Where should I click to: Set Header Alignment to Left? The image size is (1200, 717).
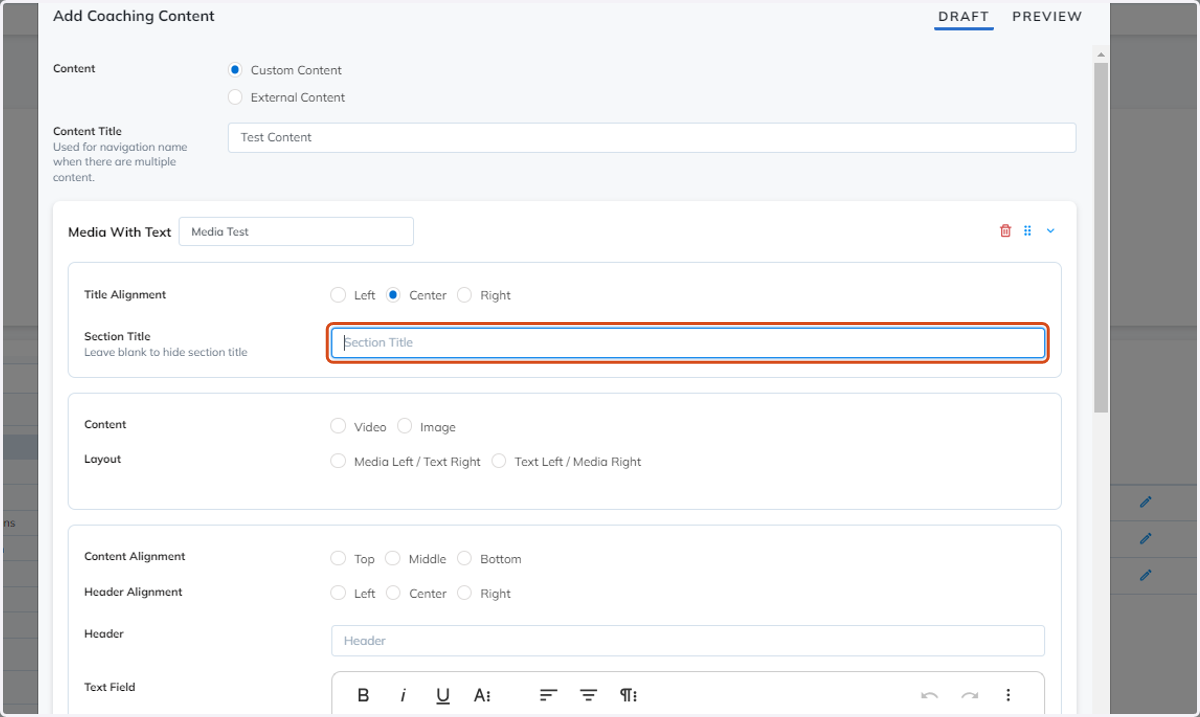tap(338, 593)
